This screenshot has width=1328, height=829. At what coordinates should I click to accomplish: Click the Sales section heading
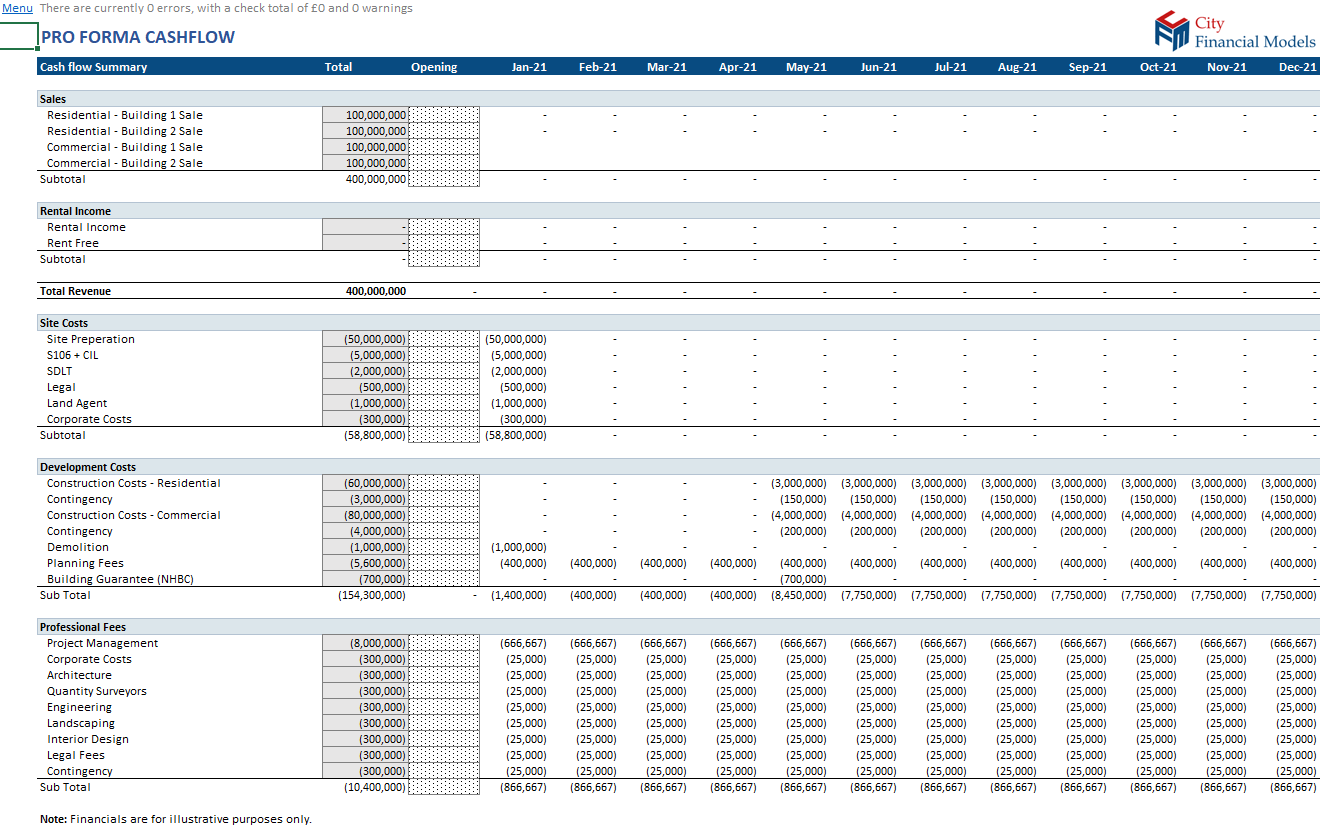[x=53, y=99]
